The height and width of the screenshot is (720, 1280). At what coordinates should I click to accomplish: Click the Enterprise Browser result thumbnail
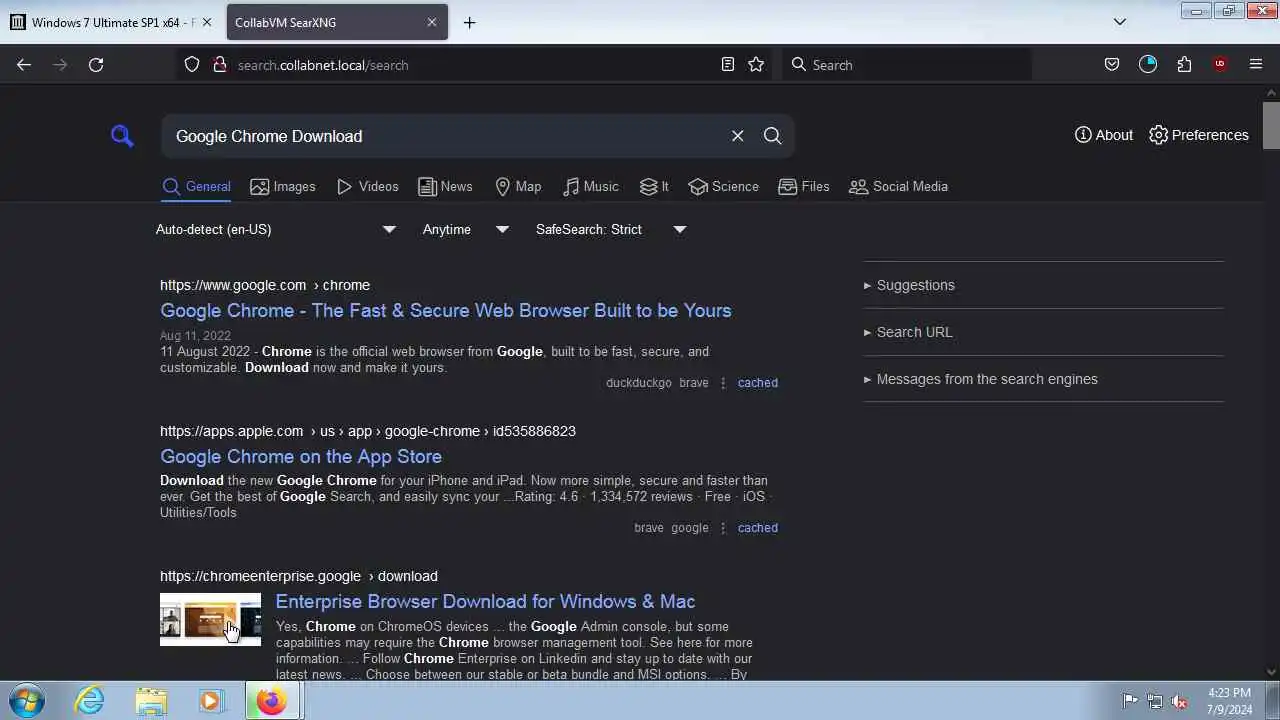pos(210,619)
